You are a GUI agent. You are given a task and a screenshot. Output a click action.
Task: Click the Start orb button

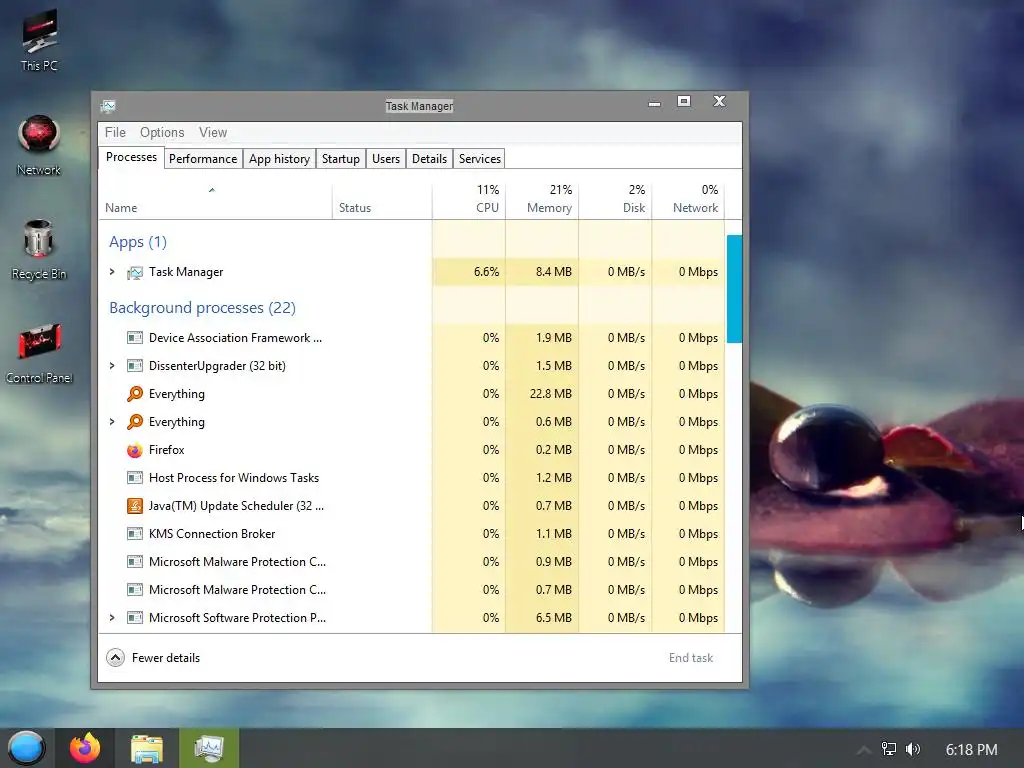click(x=26, y=748)
